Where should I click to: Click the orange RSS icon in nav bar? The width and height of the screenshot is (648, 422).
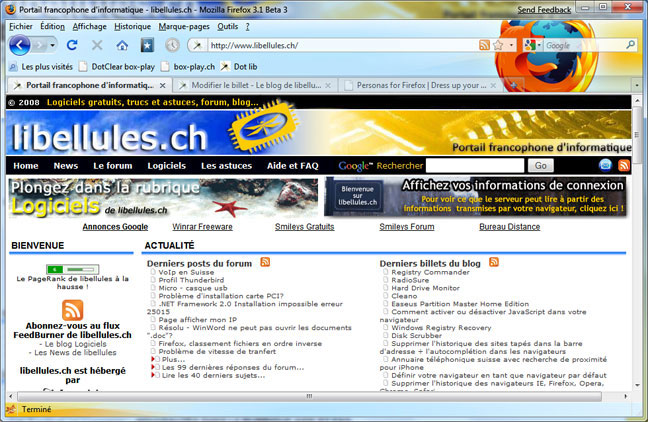tap(624, 165)
